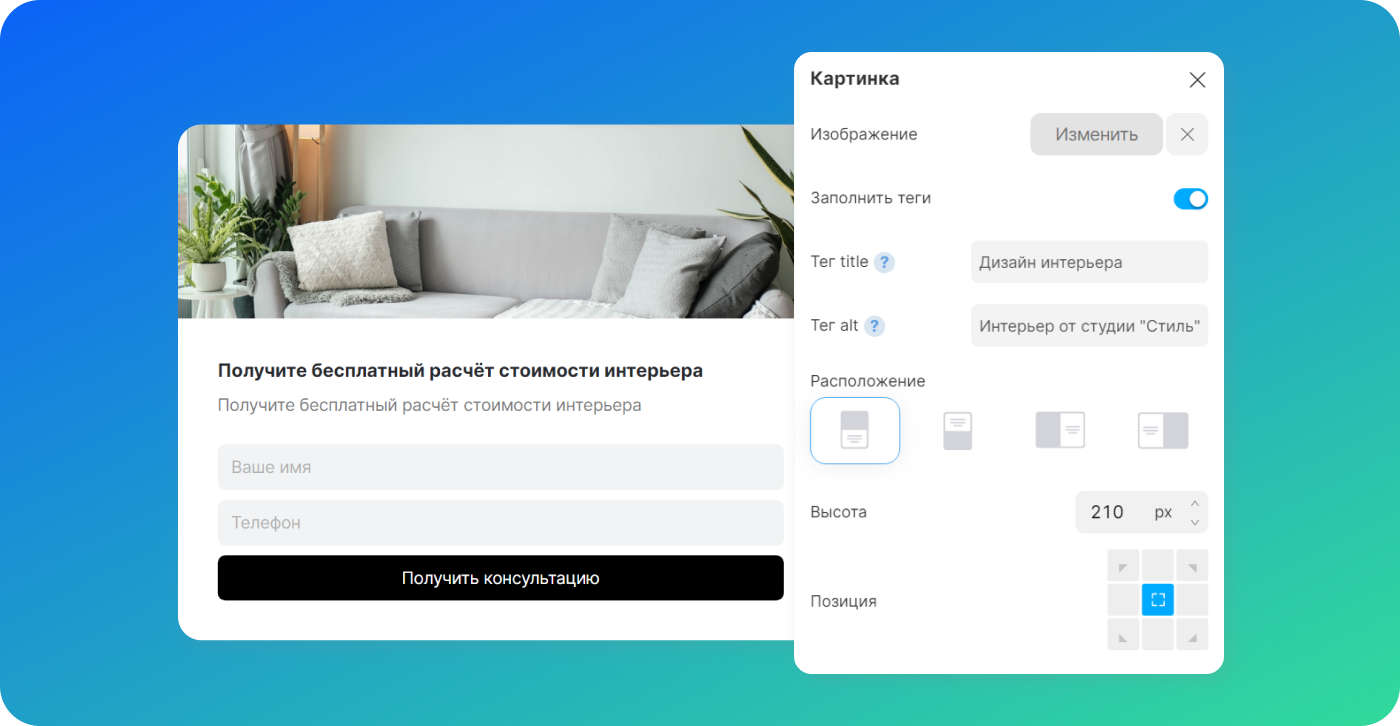Click the sofa interior image in popup
Image resolution: width=1400 pixels, height=726 pixels.
[x=486, y=221]
